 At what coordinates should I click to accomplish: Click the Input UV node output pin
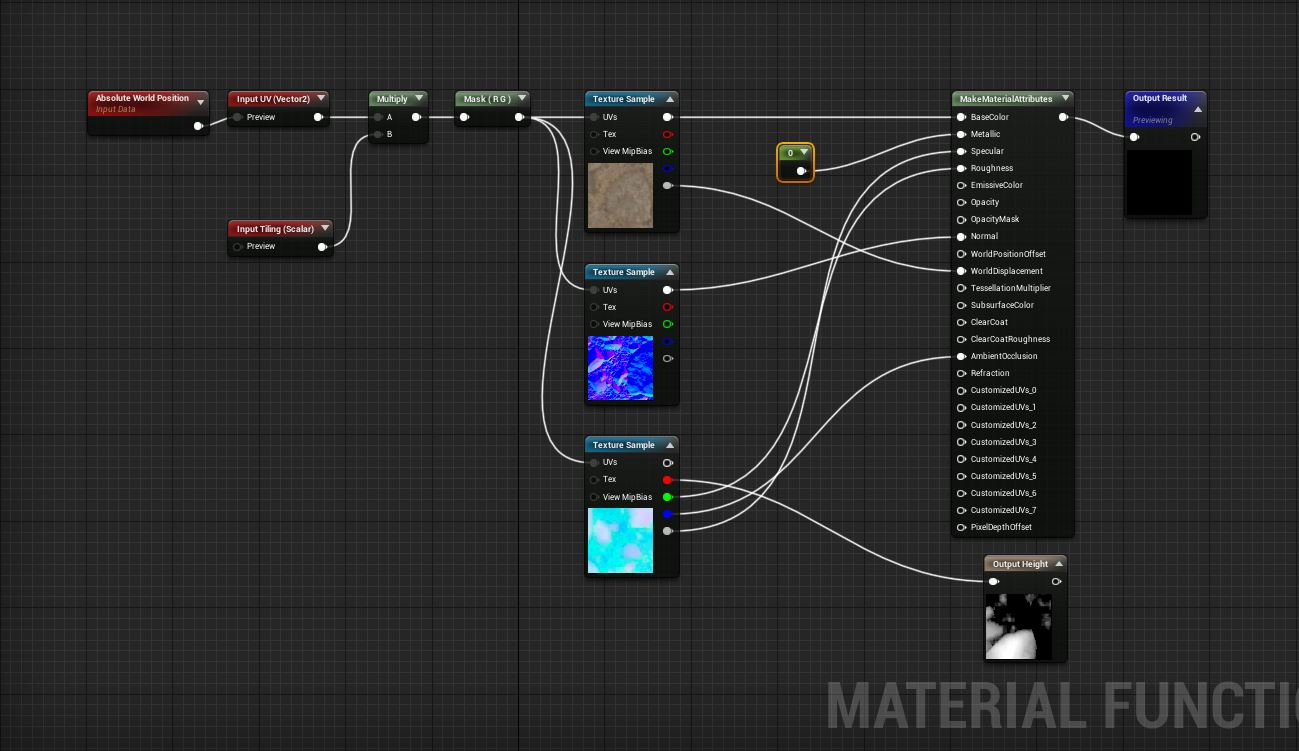(x=318, y=117)
